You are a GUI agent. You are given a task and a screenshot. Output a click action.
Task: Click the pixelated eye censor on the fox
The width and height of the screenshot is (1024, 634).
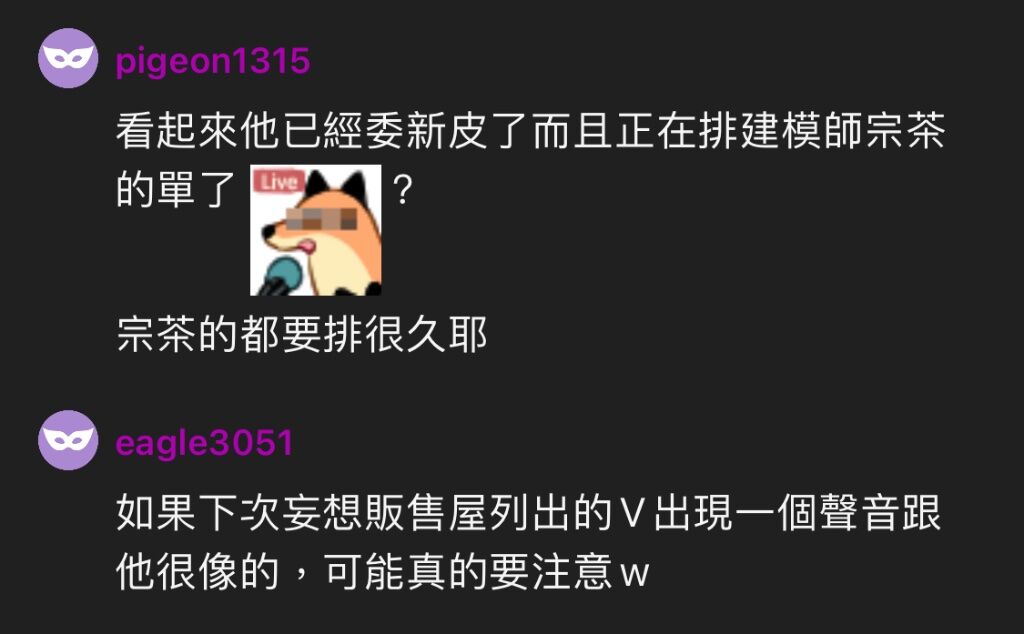coord(322,219)
